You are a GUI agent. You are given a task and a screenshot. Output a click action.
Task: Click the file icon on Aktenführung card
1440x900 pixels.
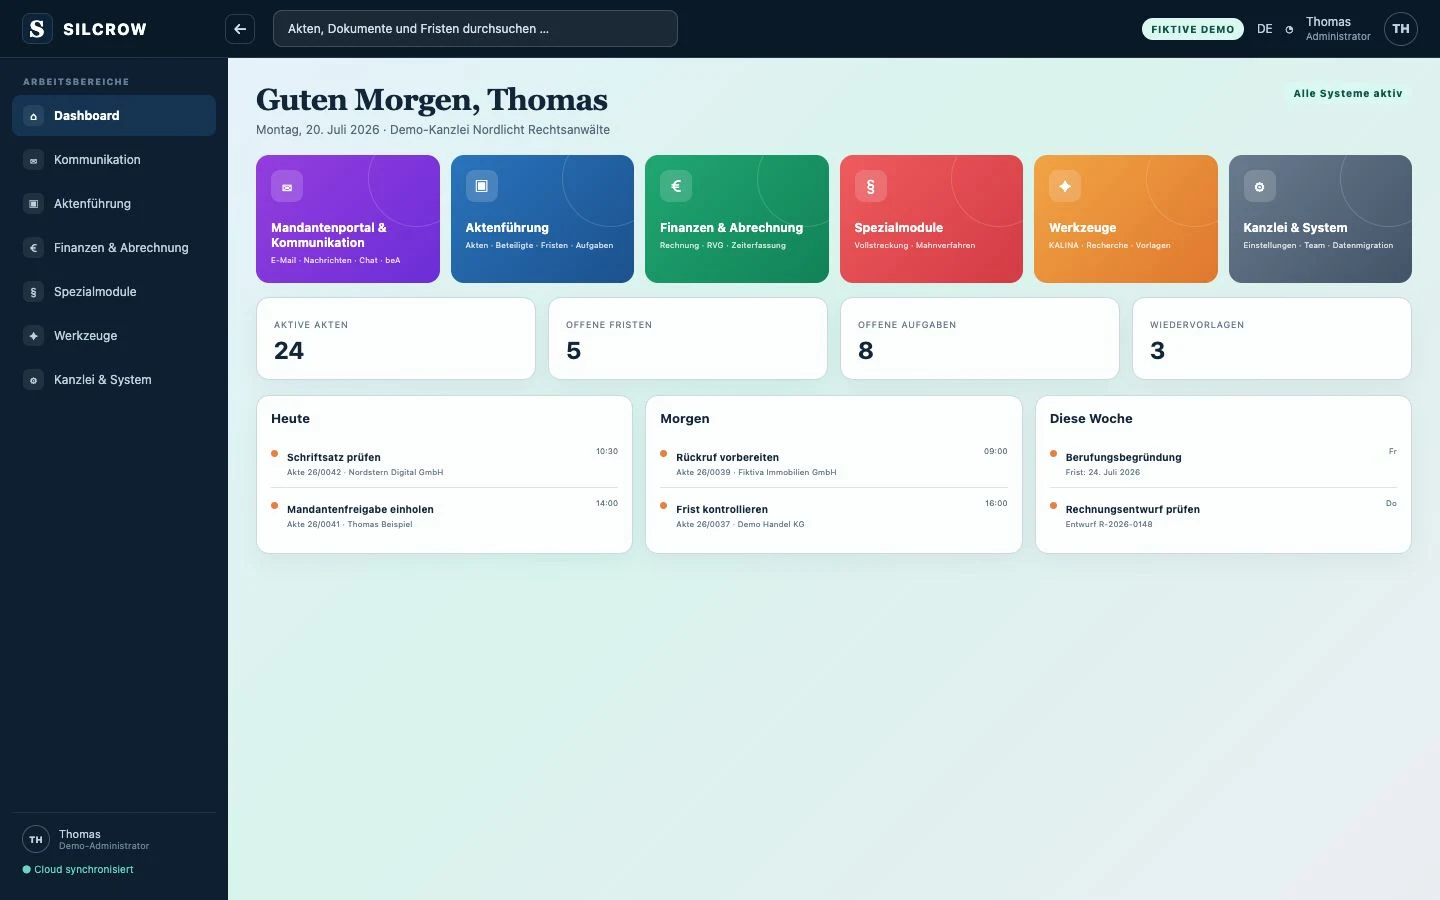[481, 186]
